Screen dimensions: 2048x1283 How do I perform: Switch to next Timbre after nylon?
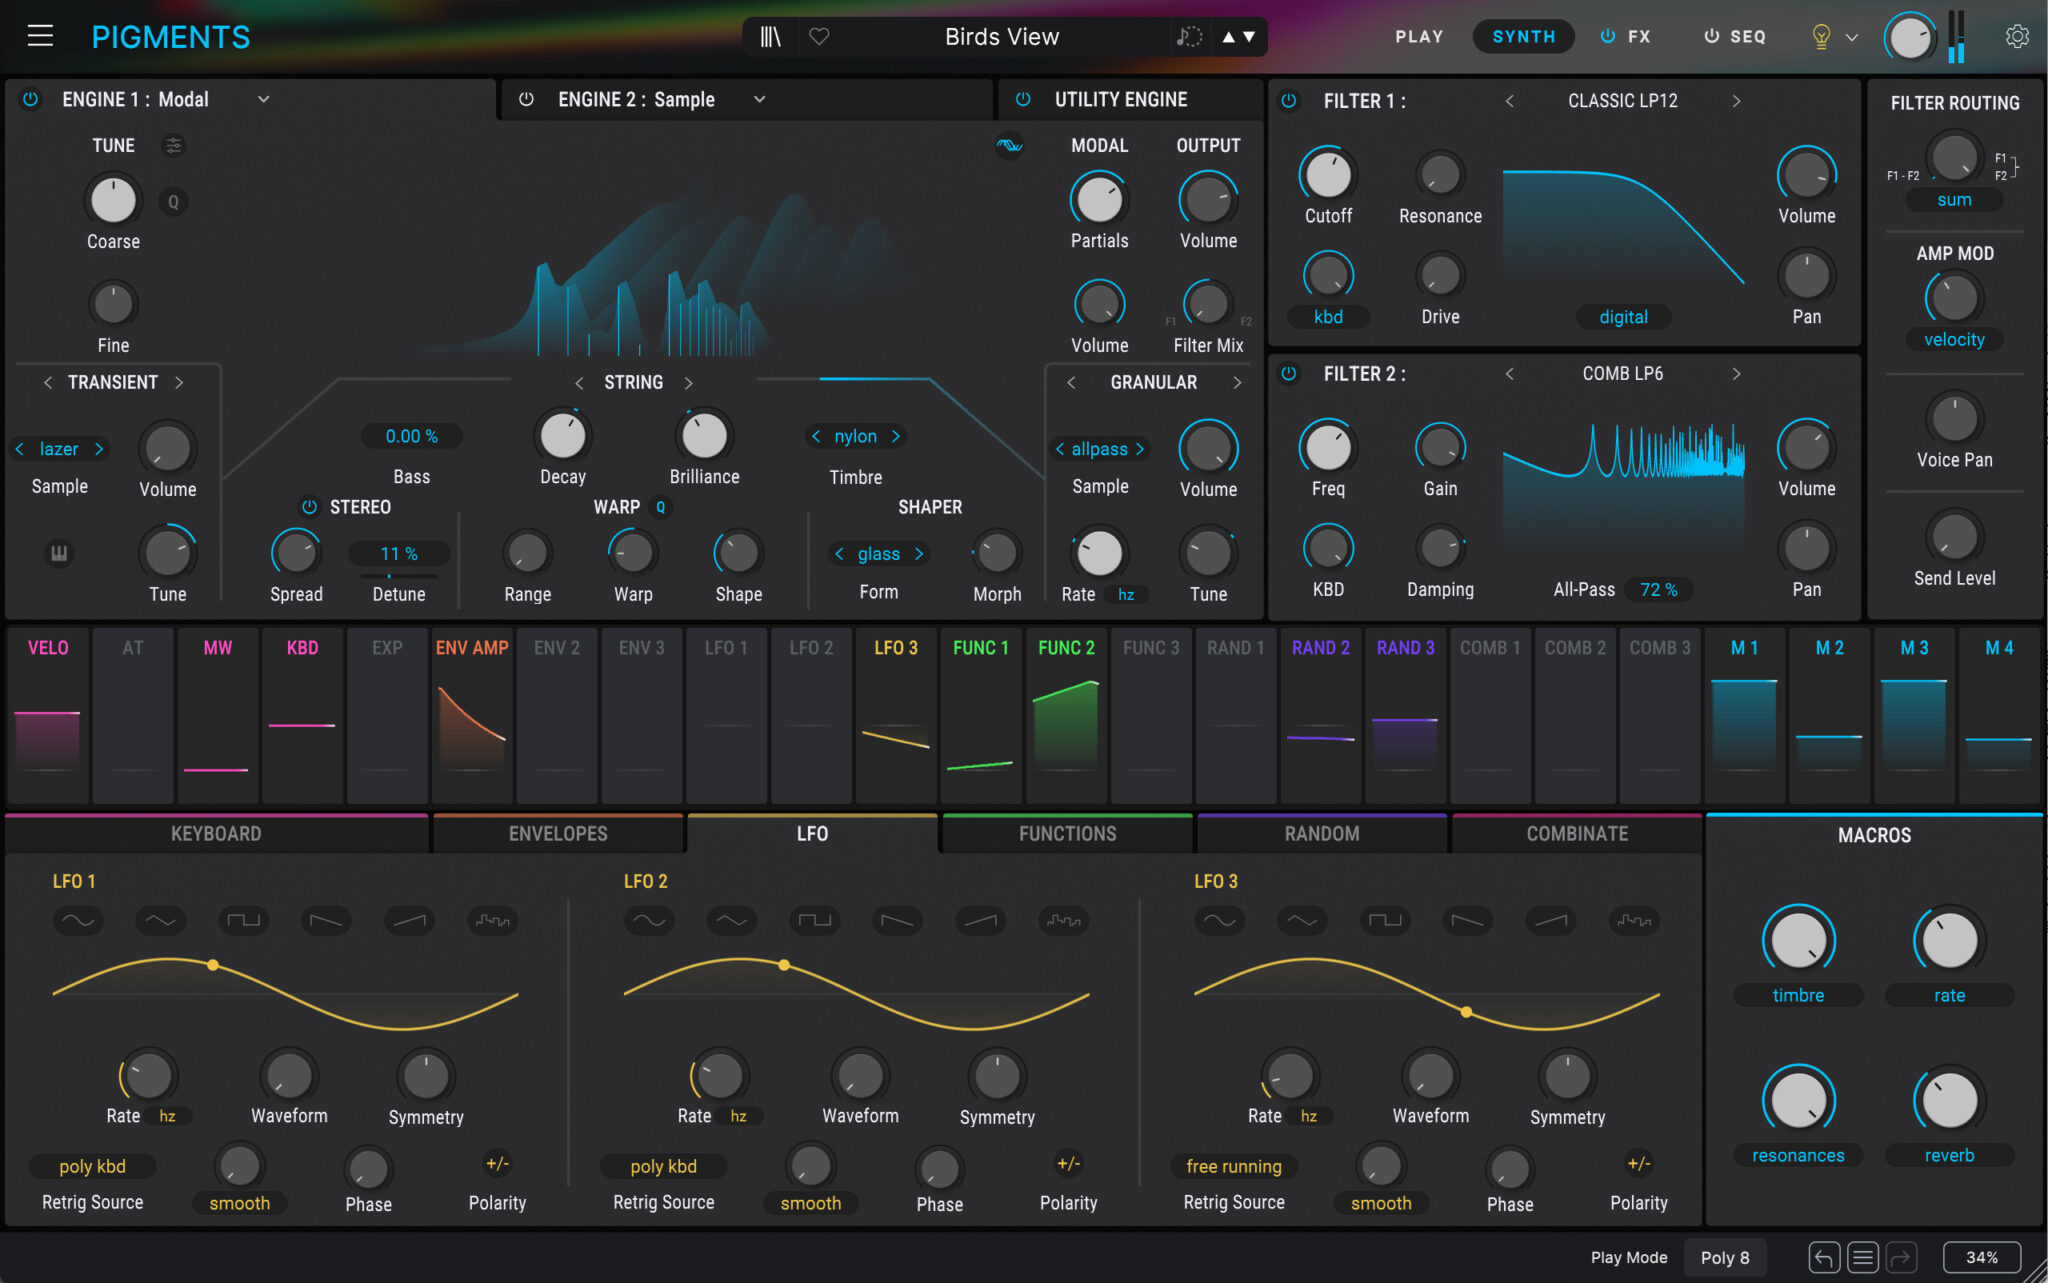(896, 436)
